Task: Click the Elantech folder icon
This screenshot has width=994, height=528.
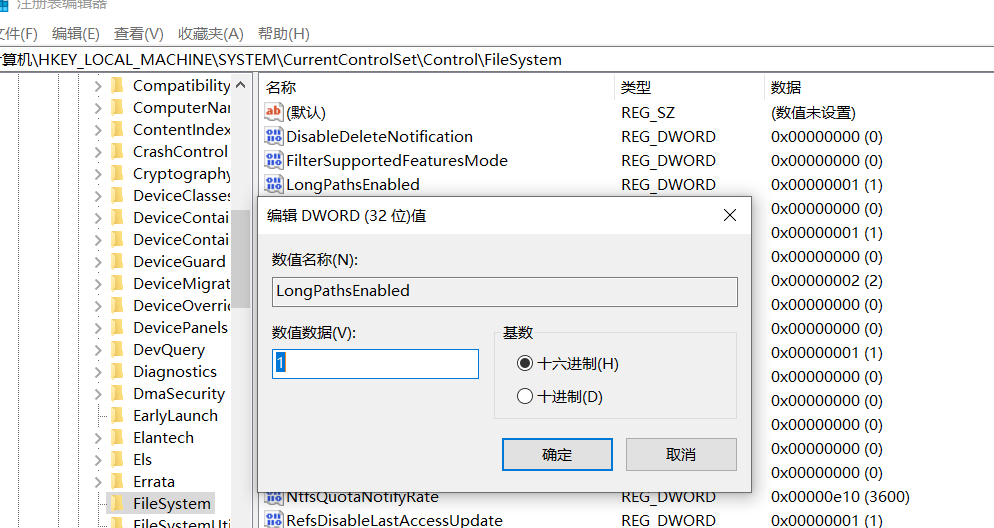Action: coord(117,437)
